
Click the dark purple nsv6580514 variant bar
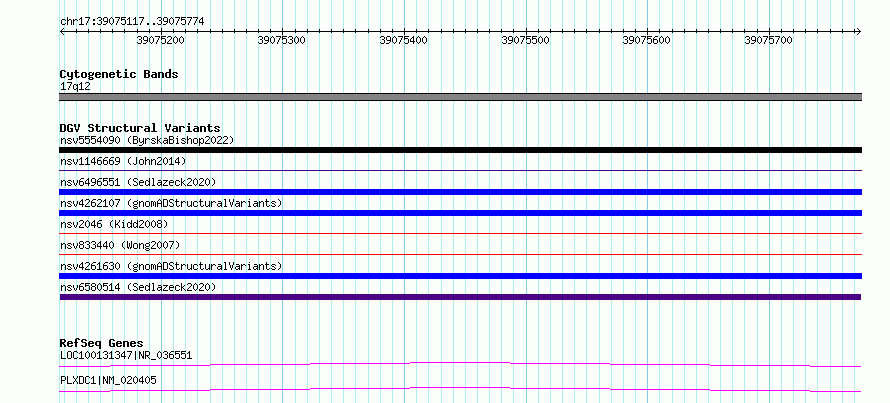(461, 297)
